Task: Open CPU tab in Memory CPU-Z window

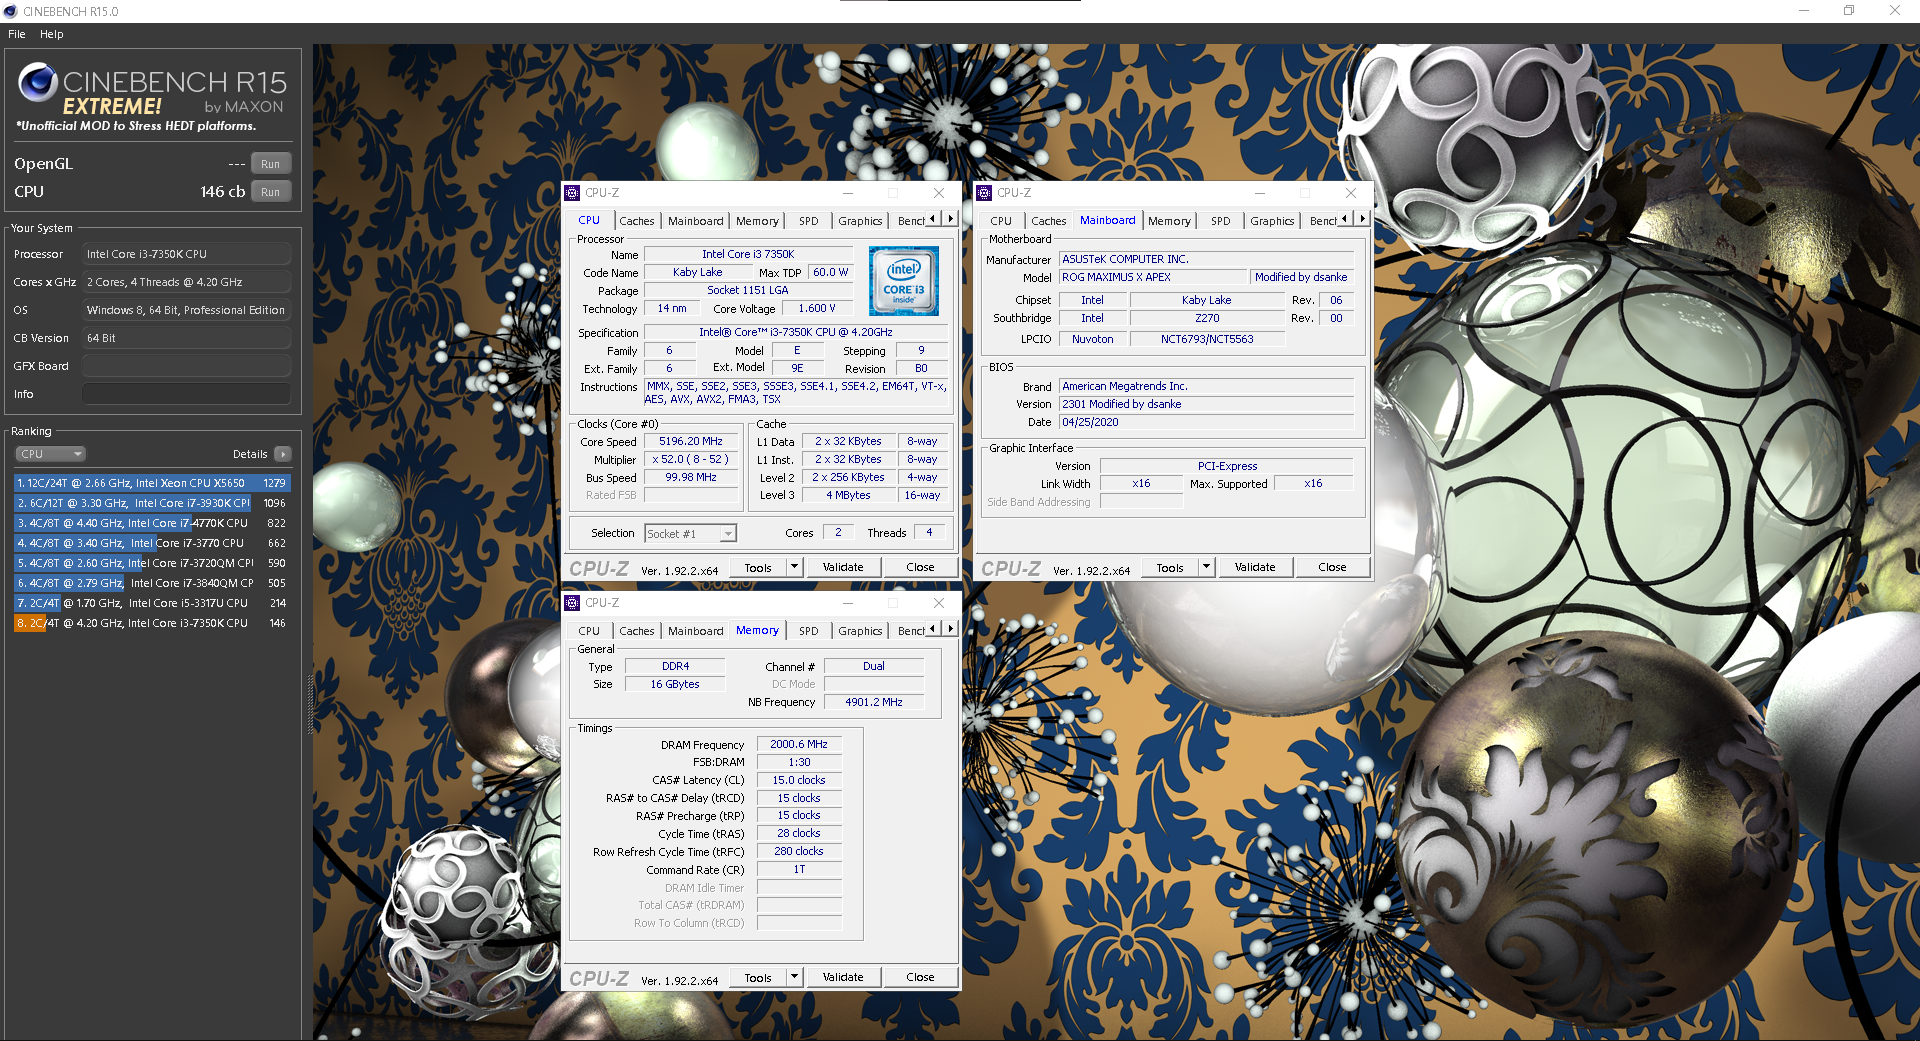Action: 589,631
